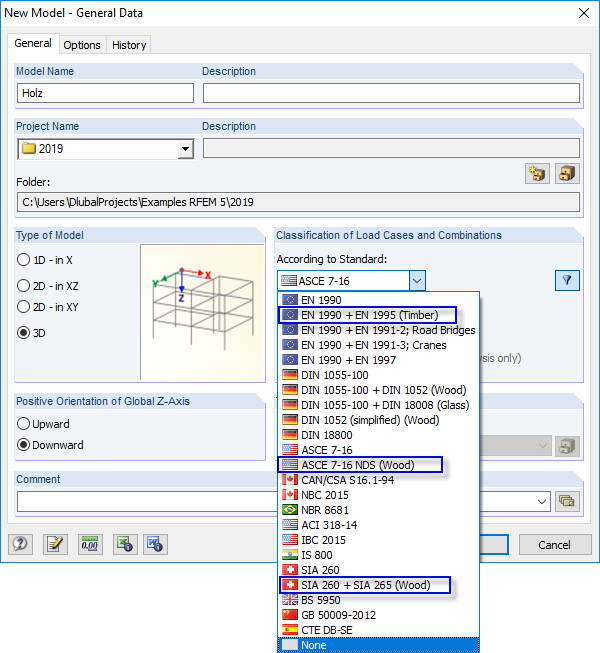Select DIN 1052 (simplified) (Wood)
The width and height of the screenshot is (600, 653).
[378, 420]
